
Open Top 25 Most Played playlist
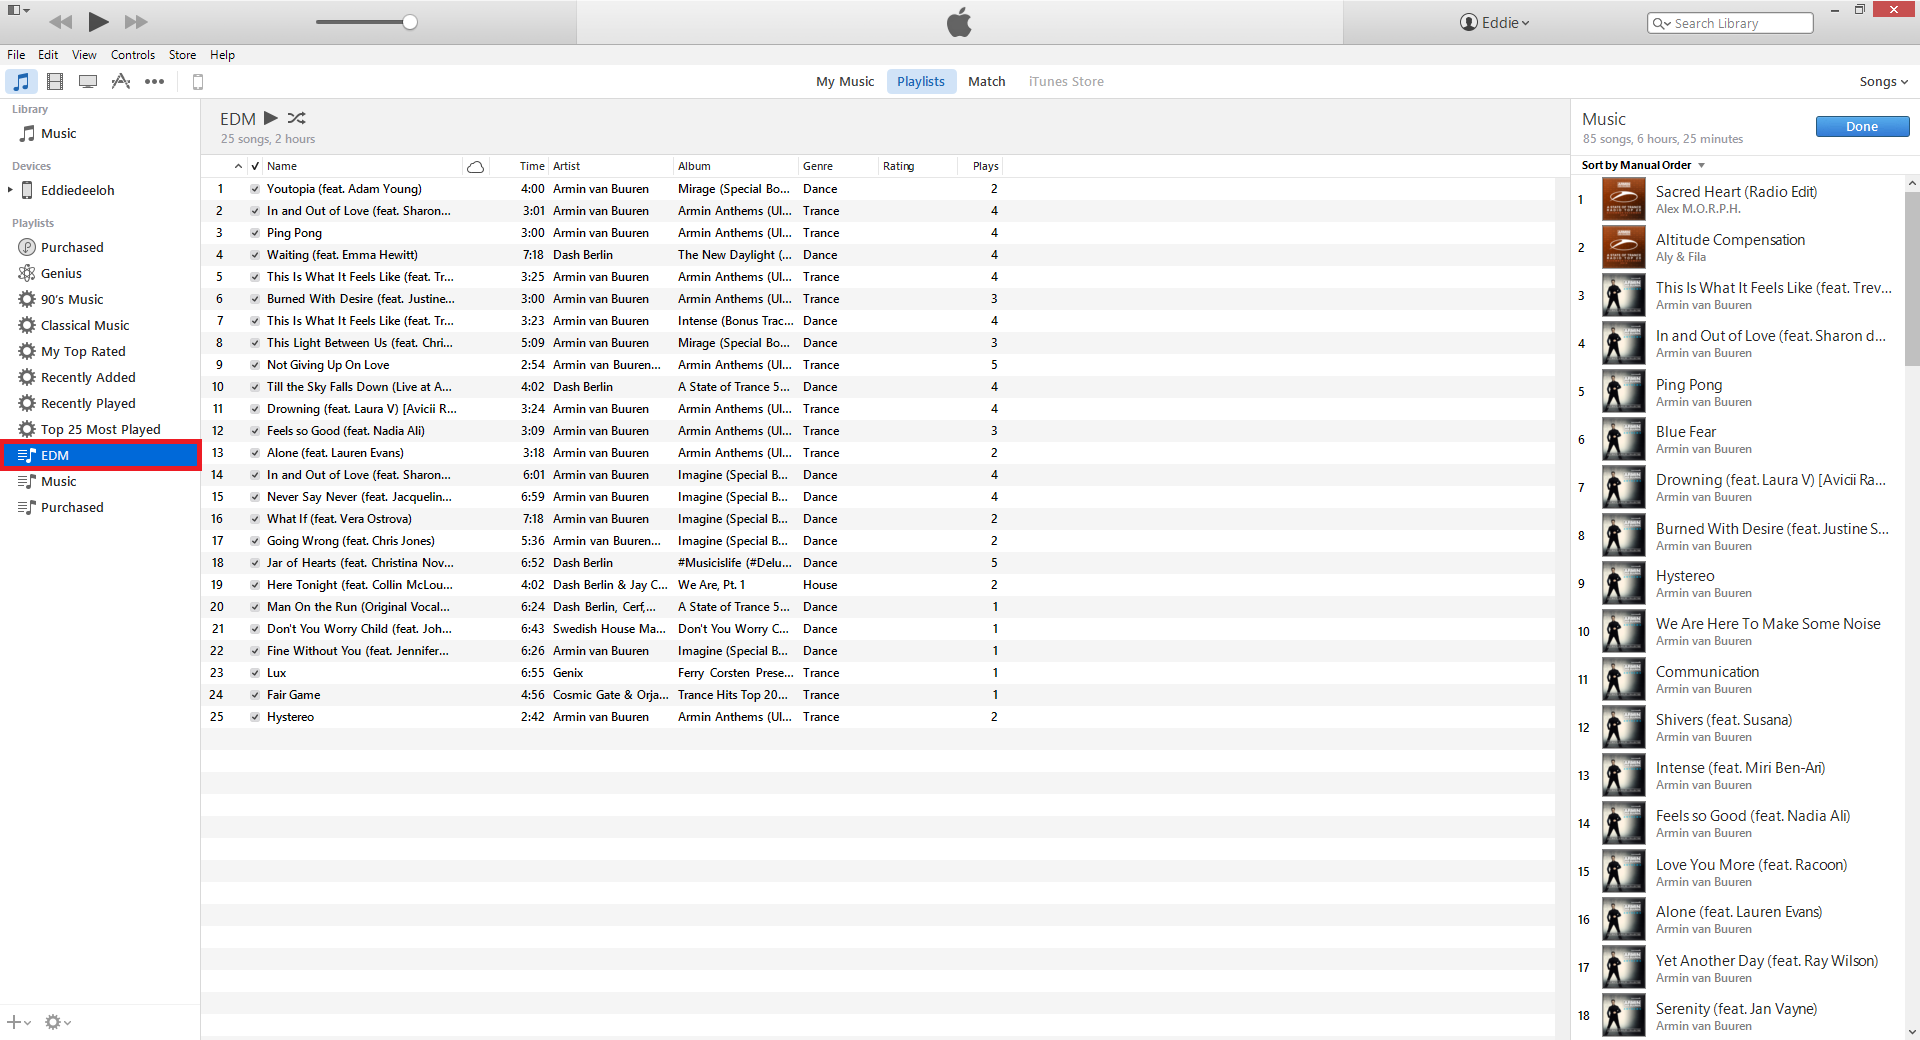tap(100, 429)
